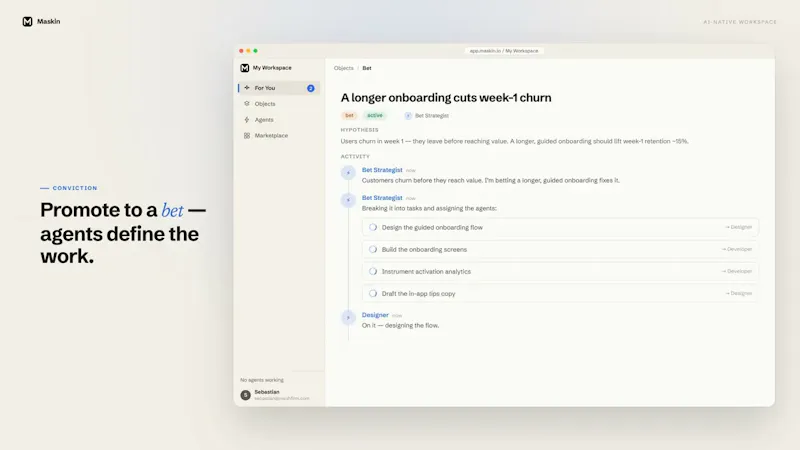Click the For You notification count badge

coord(310,88)
